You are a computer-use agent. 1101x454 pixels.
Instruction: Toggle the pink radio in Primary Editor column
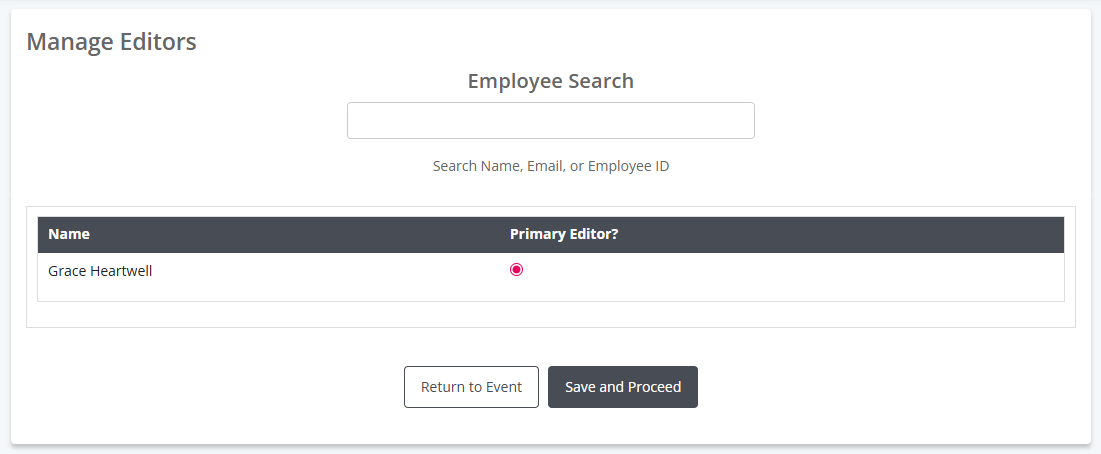[516, 269]
